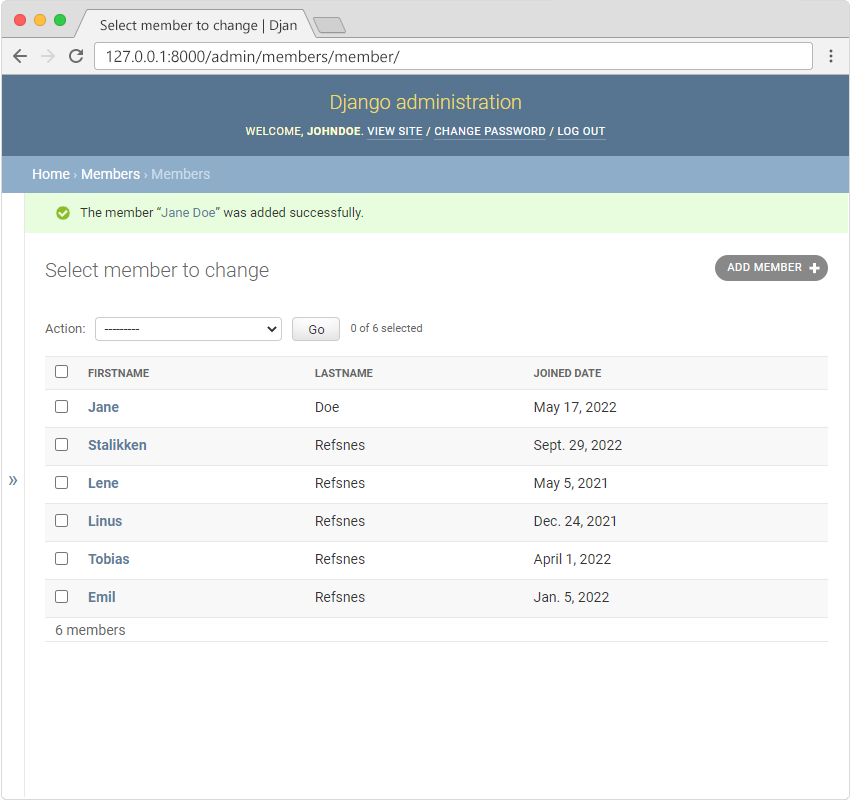Go to Home in the breadcrumb
The width and height of the screenshot is (850, 800).
coord(50,174)
